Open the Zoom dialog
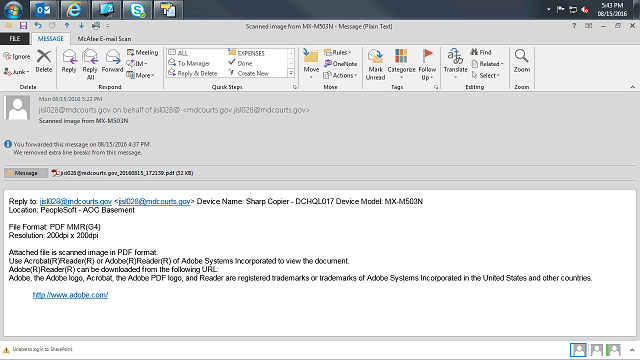 (522, 61)
